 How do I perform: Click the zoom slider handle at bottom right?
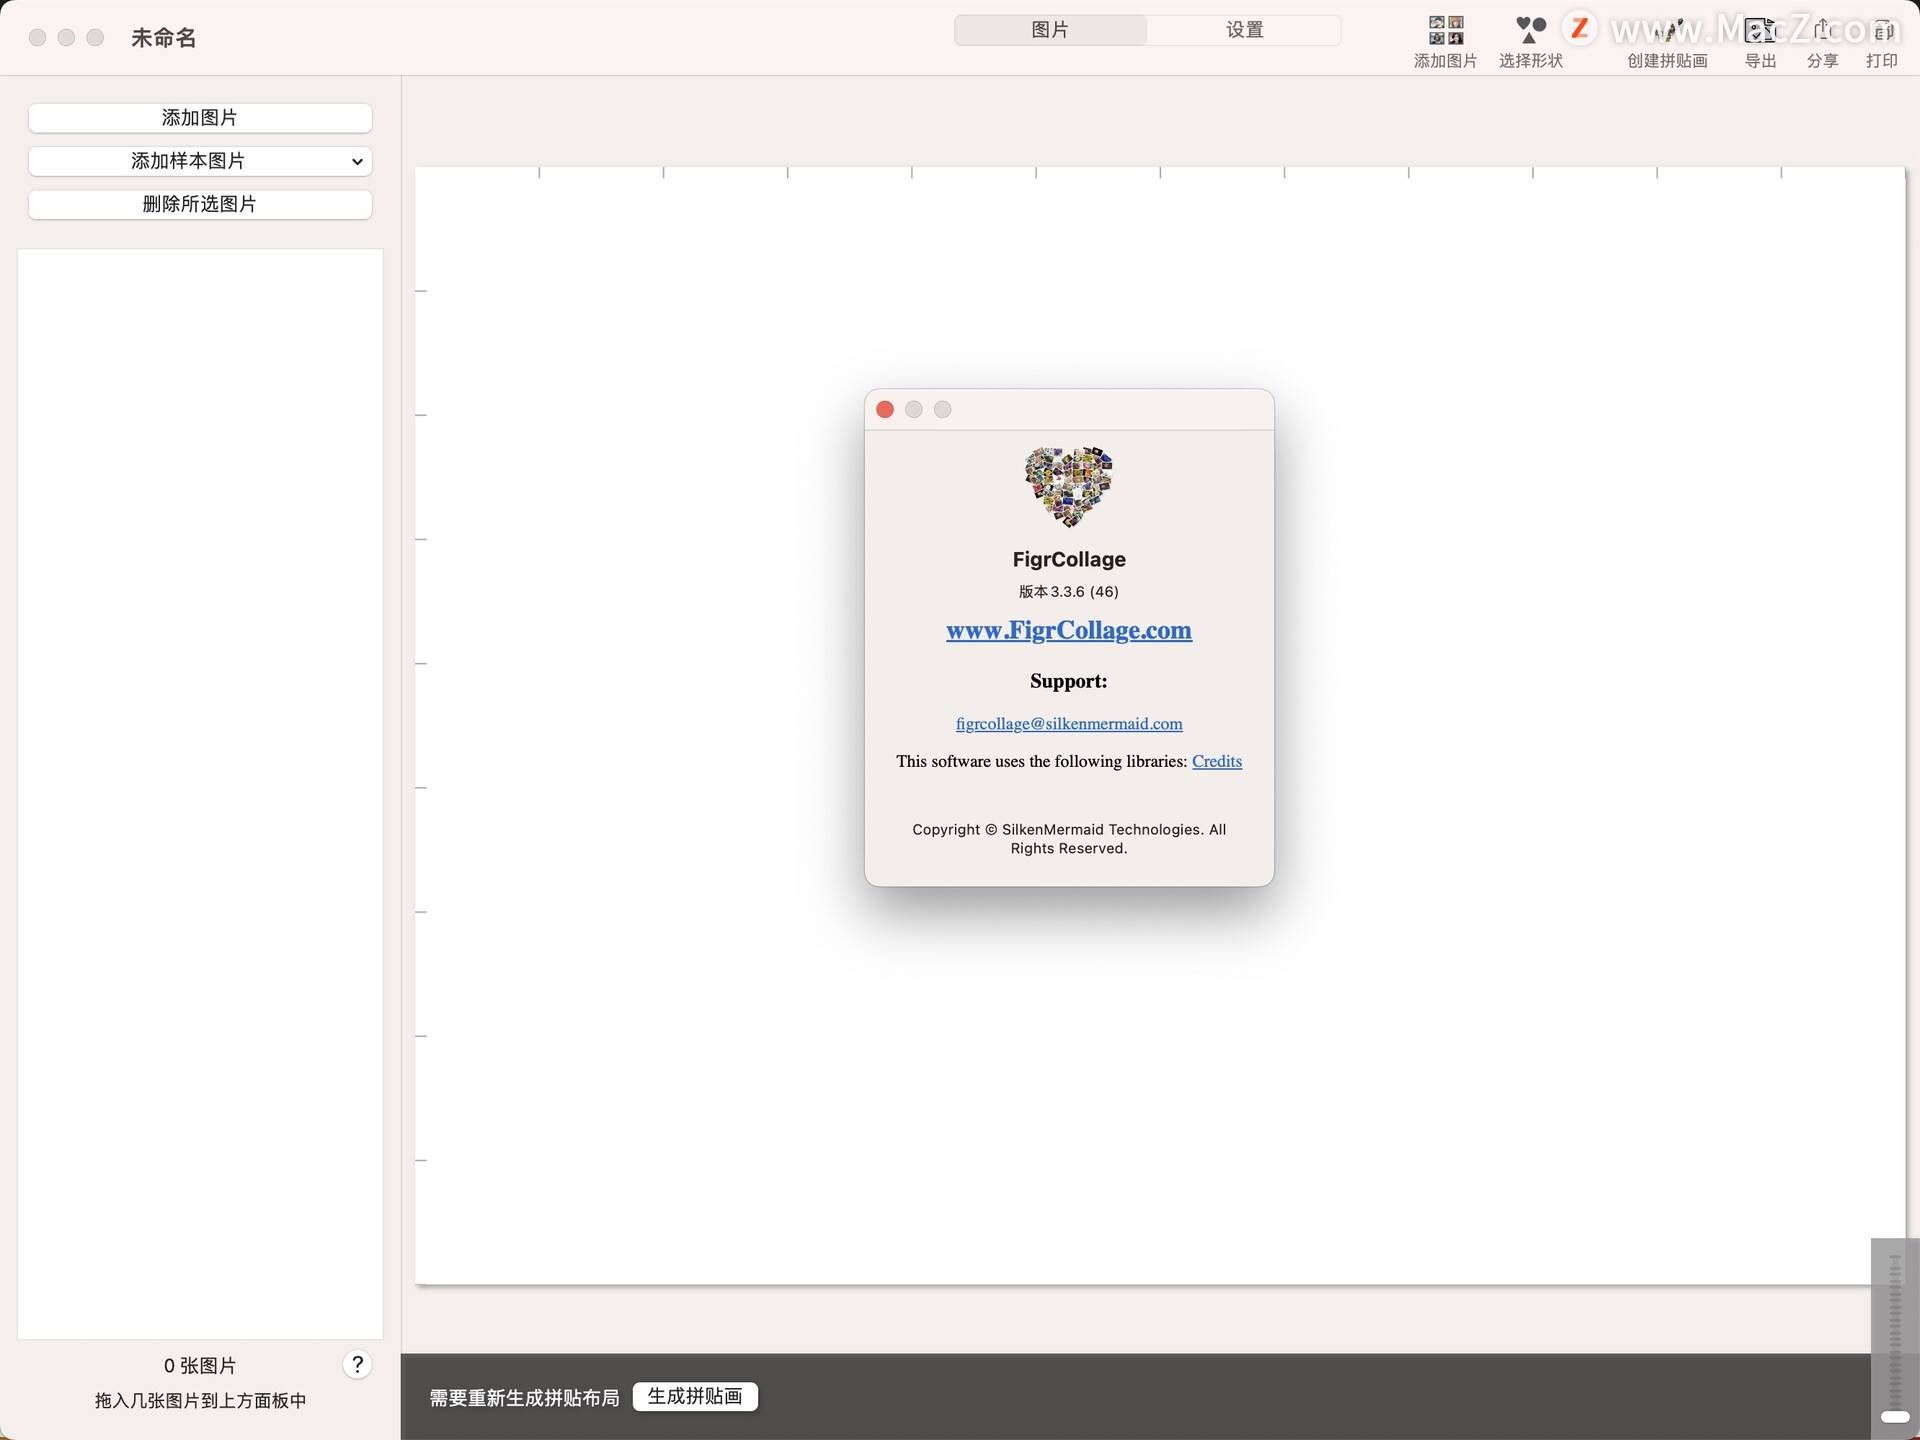[x=1895, y=1416]
